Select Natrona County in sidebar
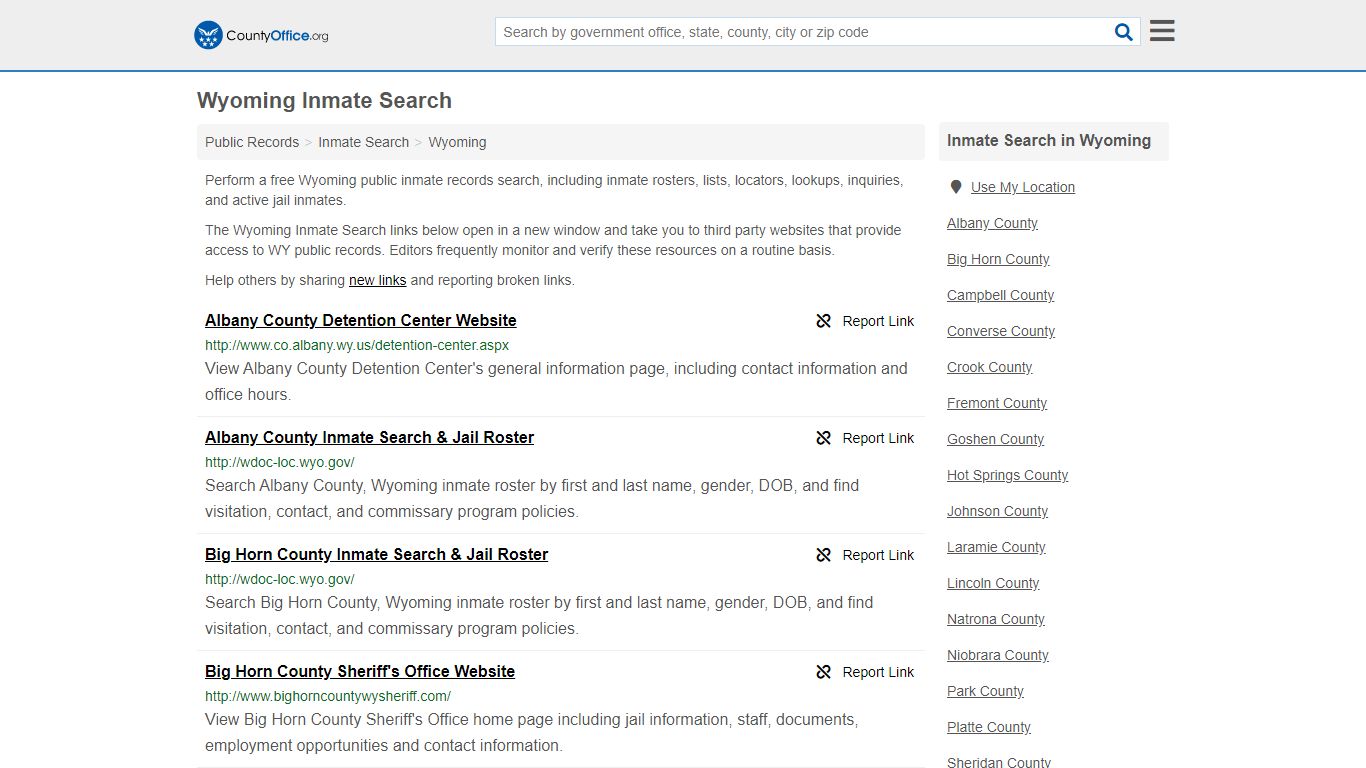The height and width of the screenshot is (768, 1366). [996, 619]
